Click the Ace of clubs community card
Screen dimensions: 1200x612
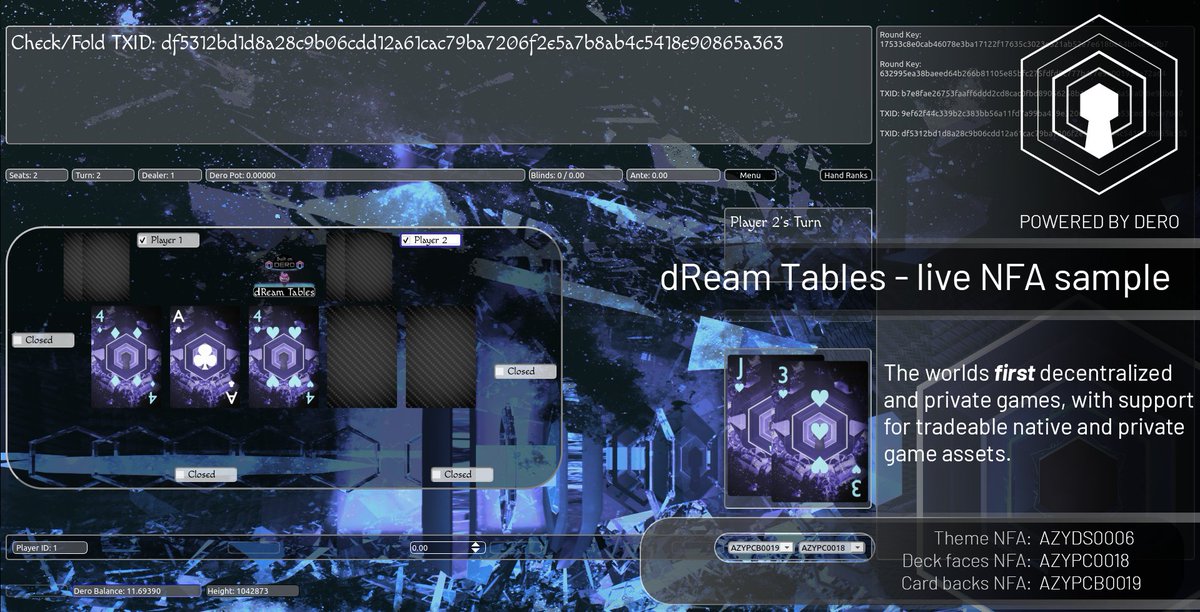pyautogui.click(x=205, y=357)
